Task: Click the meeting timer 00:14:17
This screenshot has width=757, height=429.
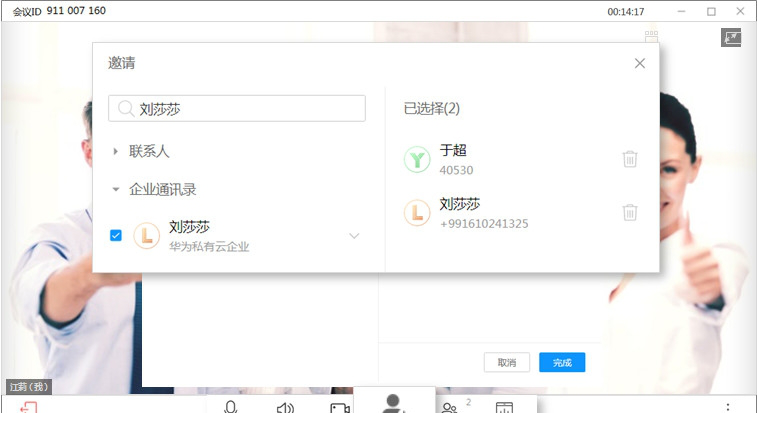Action: point(626,12)
